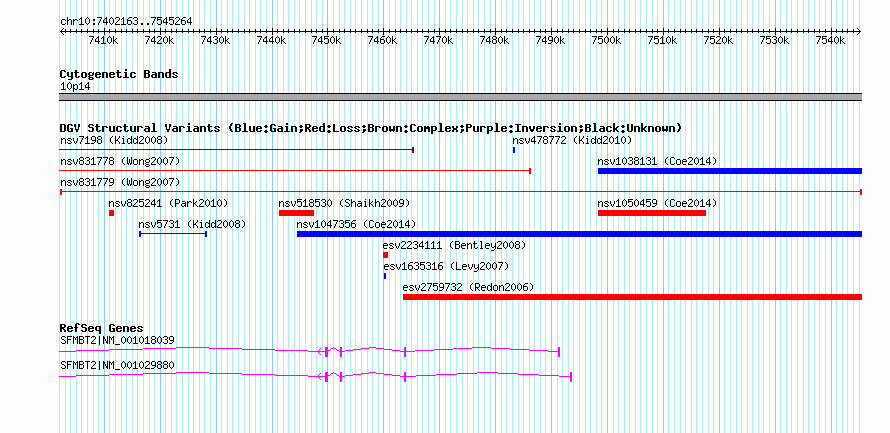Click the SFMBT2 NM_001018039 gene track line
The width and height of the screenshot is (890, 433).
point(310,351)
